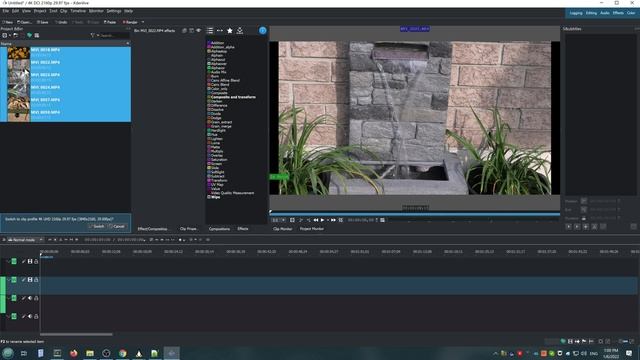Click the create folder icon in Project Bin
640x360 pixels.
point(16,36)
